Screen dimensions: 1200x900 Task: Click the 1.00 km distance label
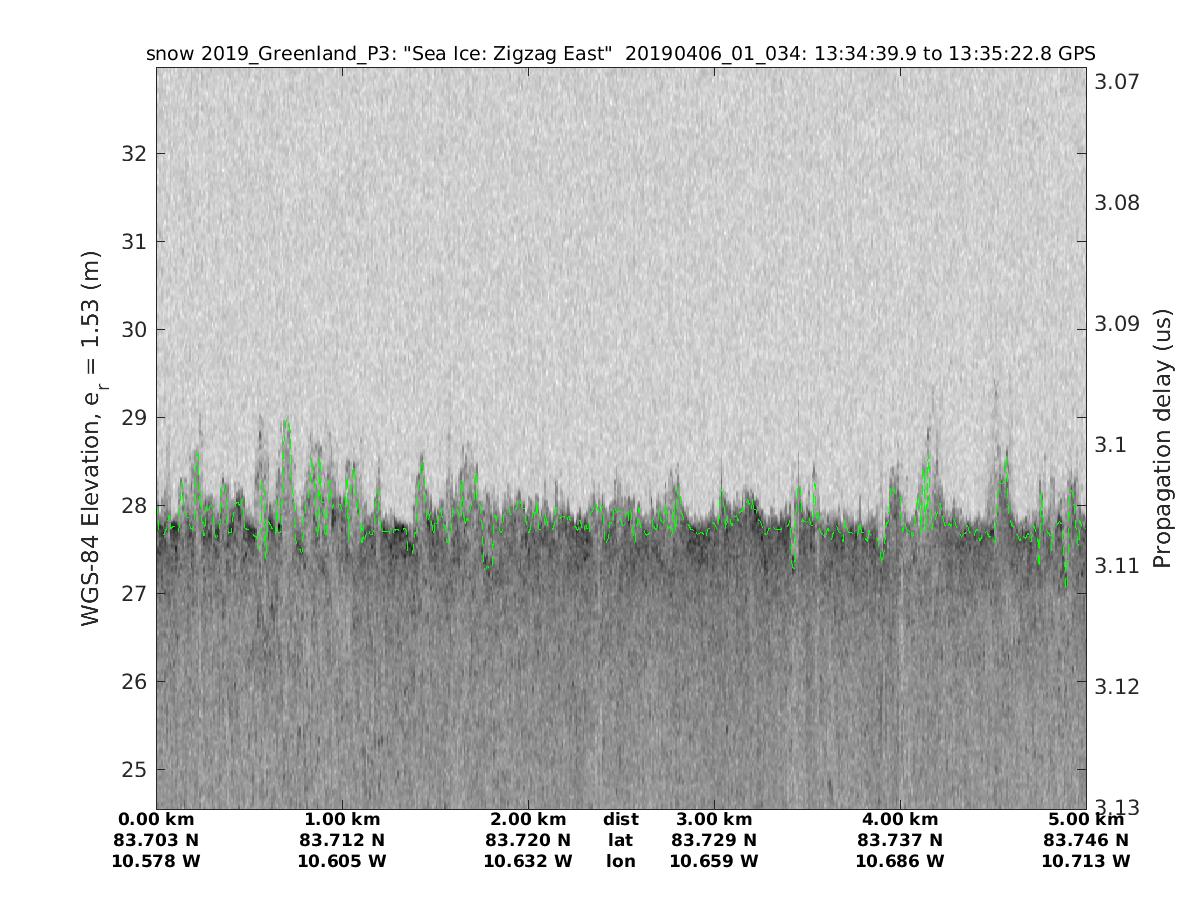pyautogui.click(x=342, y=821)
